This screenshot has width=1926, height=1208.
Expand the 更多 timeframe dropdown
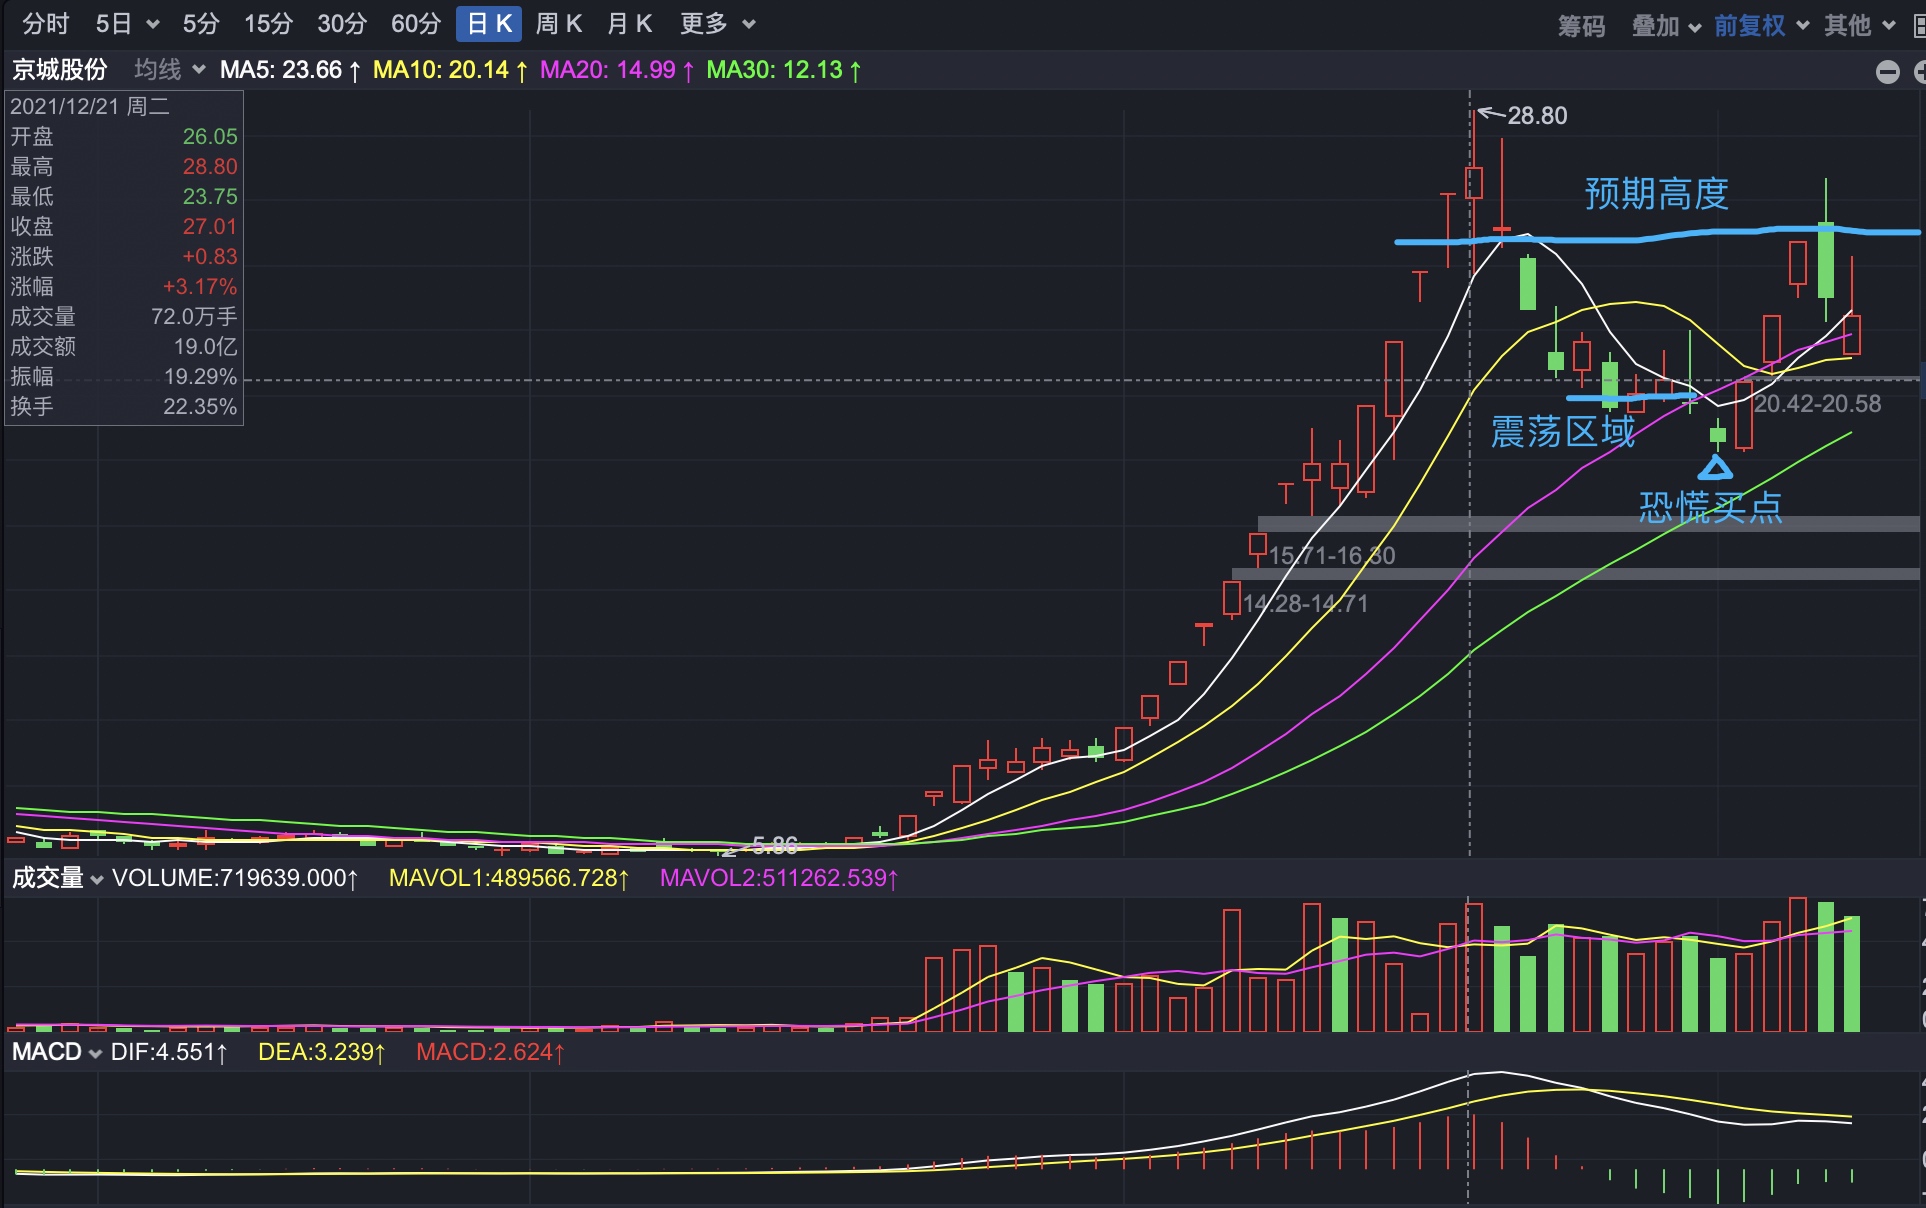click(x=717, y=24)
